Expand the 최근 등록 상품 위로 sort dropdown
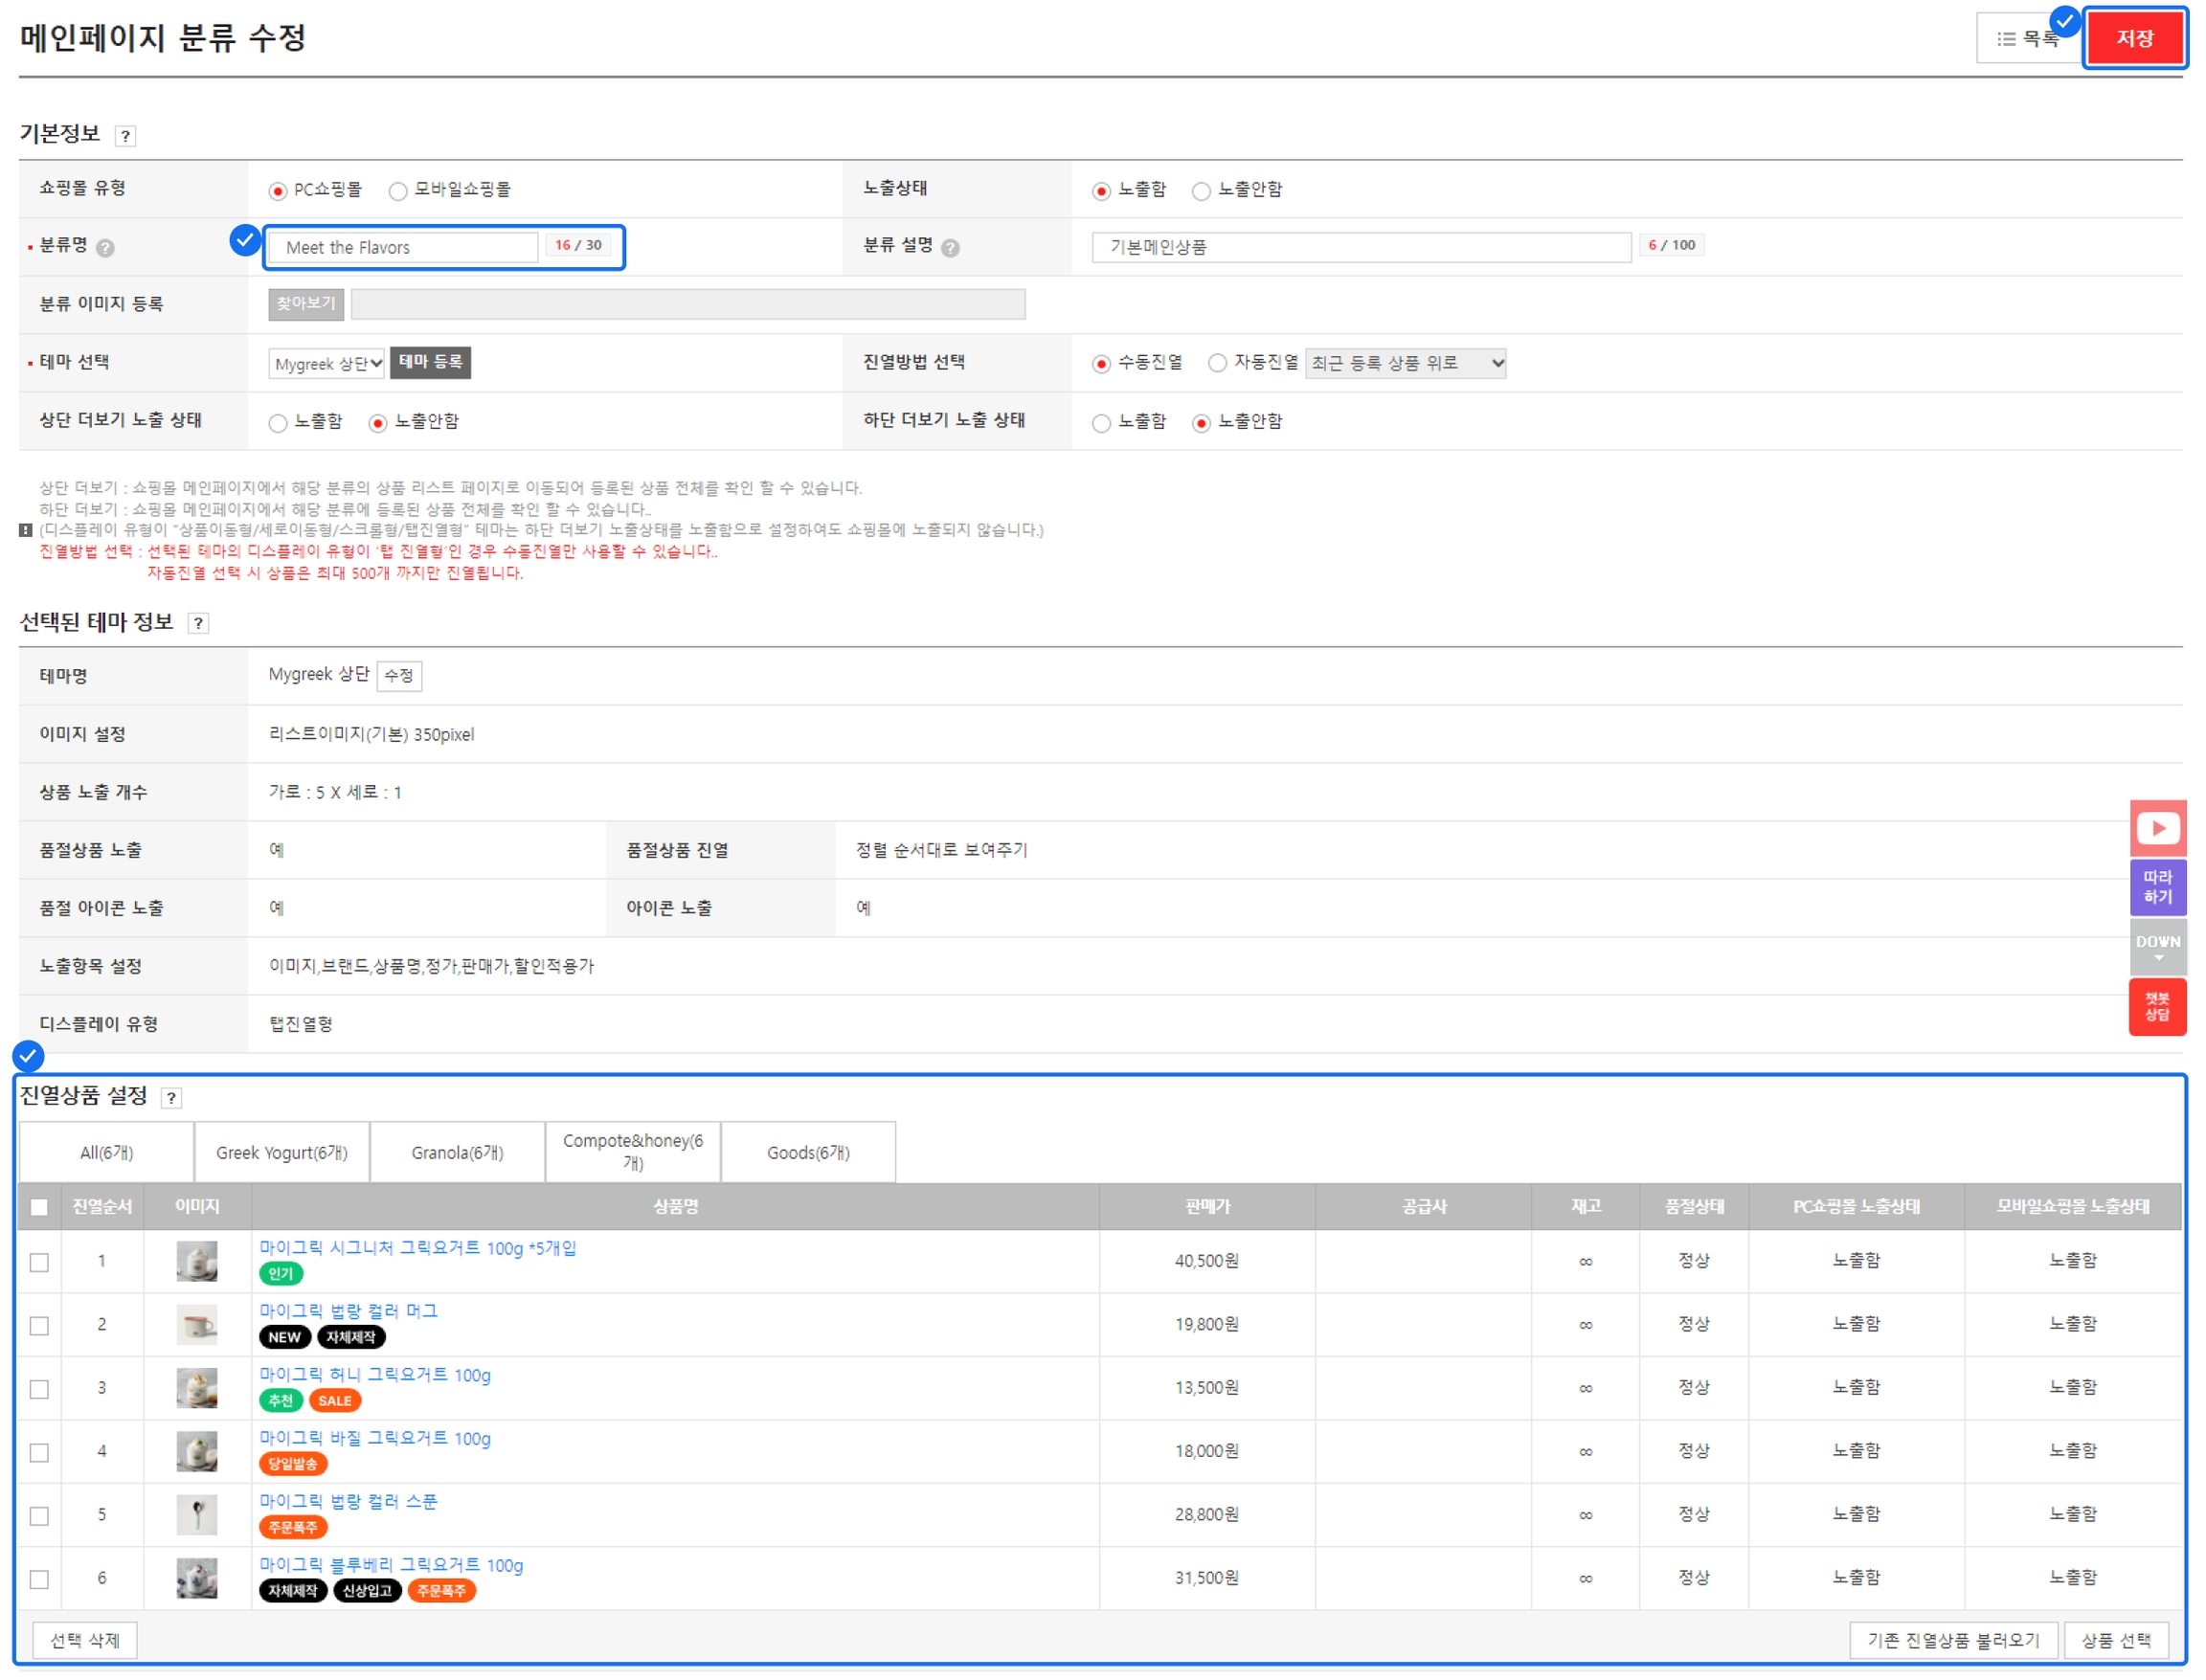 1405,363
